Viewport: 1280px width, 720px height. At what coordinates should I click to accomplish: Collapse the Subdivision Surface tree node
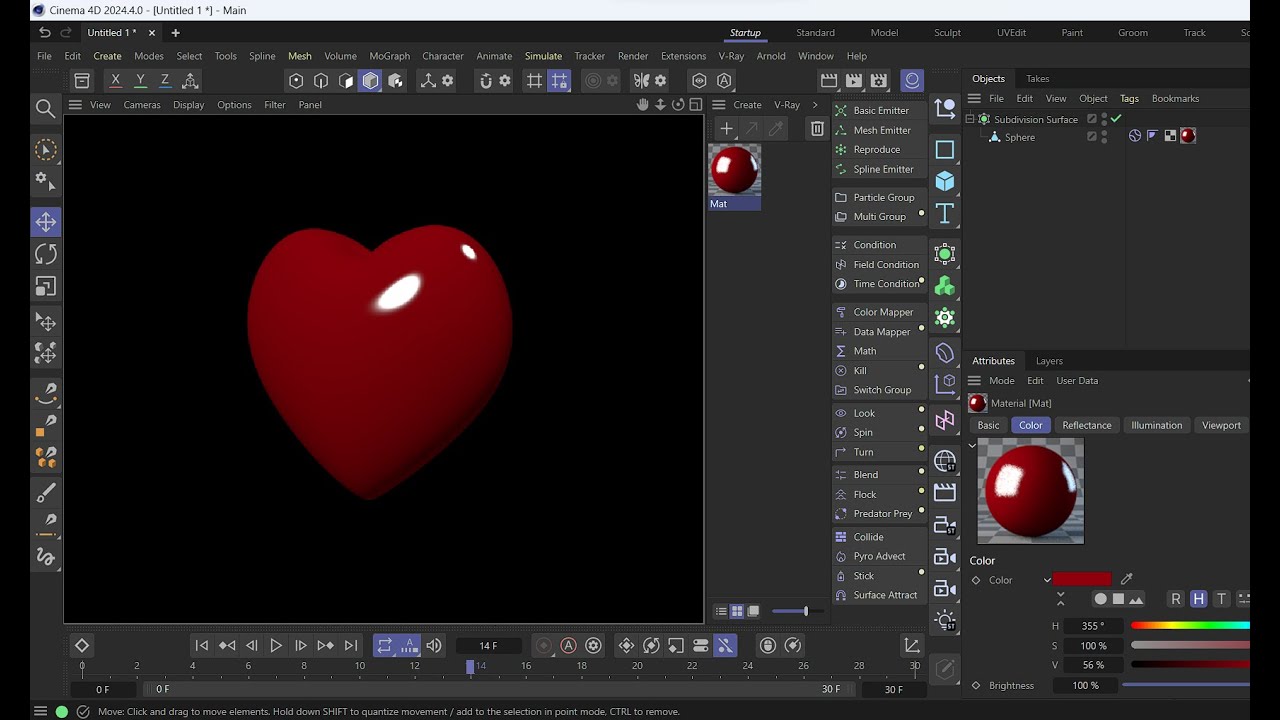point(970,119)
